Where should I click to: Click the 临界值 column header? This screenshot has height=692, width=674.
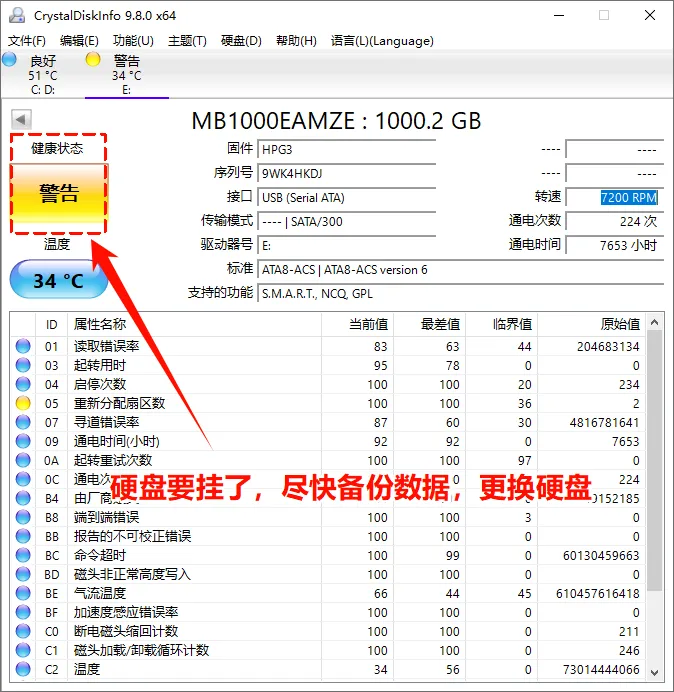point(501,325)
